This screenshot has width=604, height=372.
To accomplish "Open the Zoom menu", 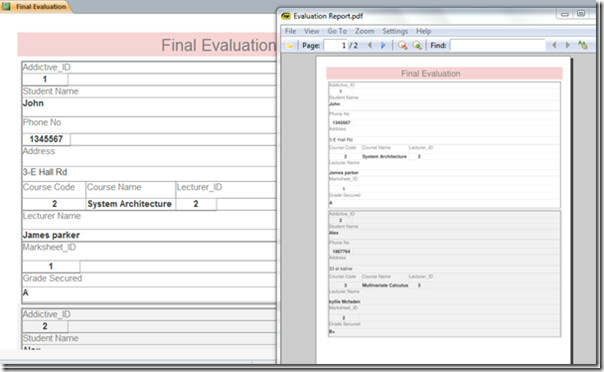I will (x=364, y=31).
